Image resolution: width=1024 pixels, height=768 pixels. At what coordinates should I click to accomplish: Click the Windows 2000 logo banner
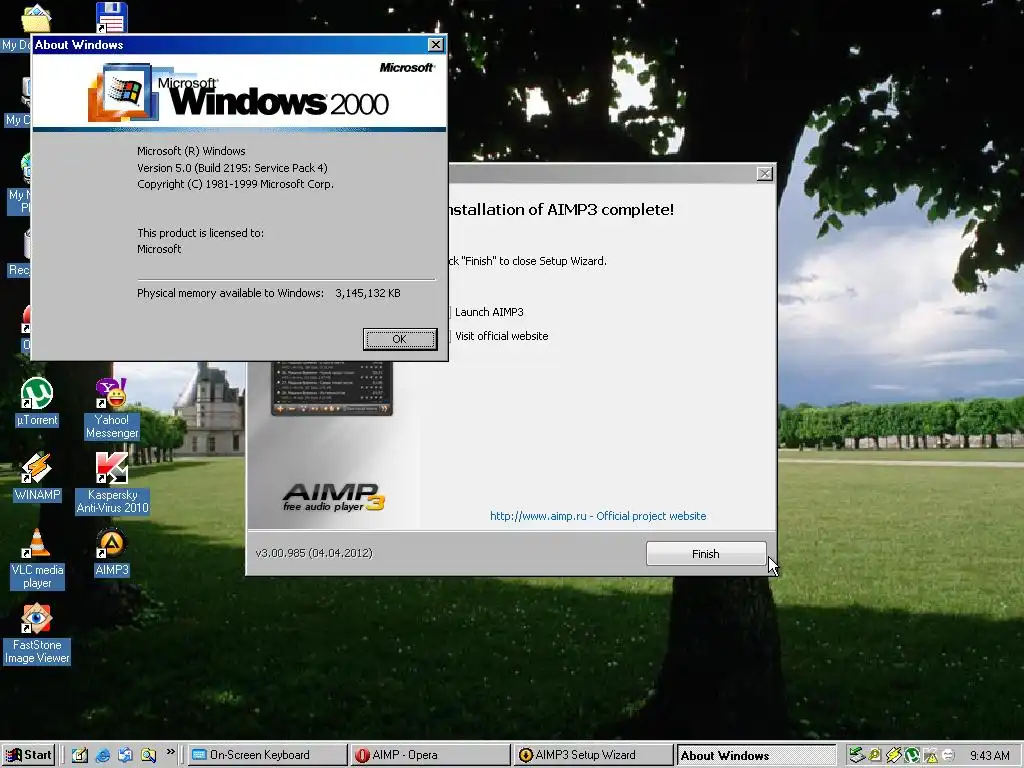pos(239,91)
